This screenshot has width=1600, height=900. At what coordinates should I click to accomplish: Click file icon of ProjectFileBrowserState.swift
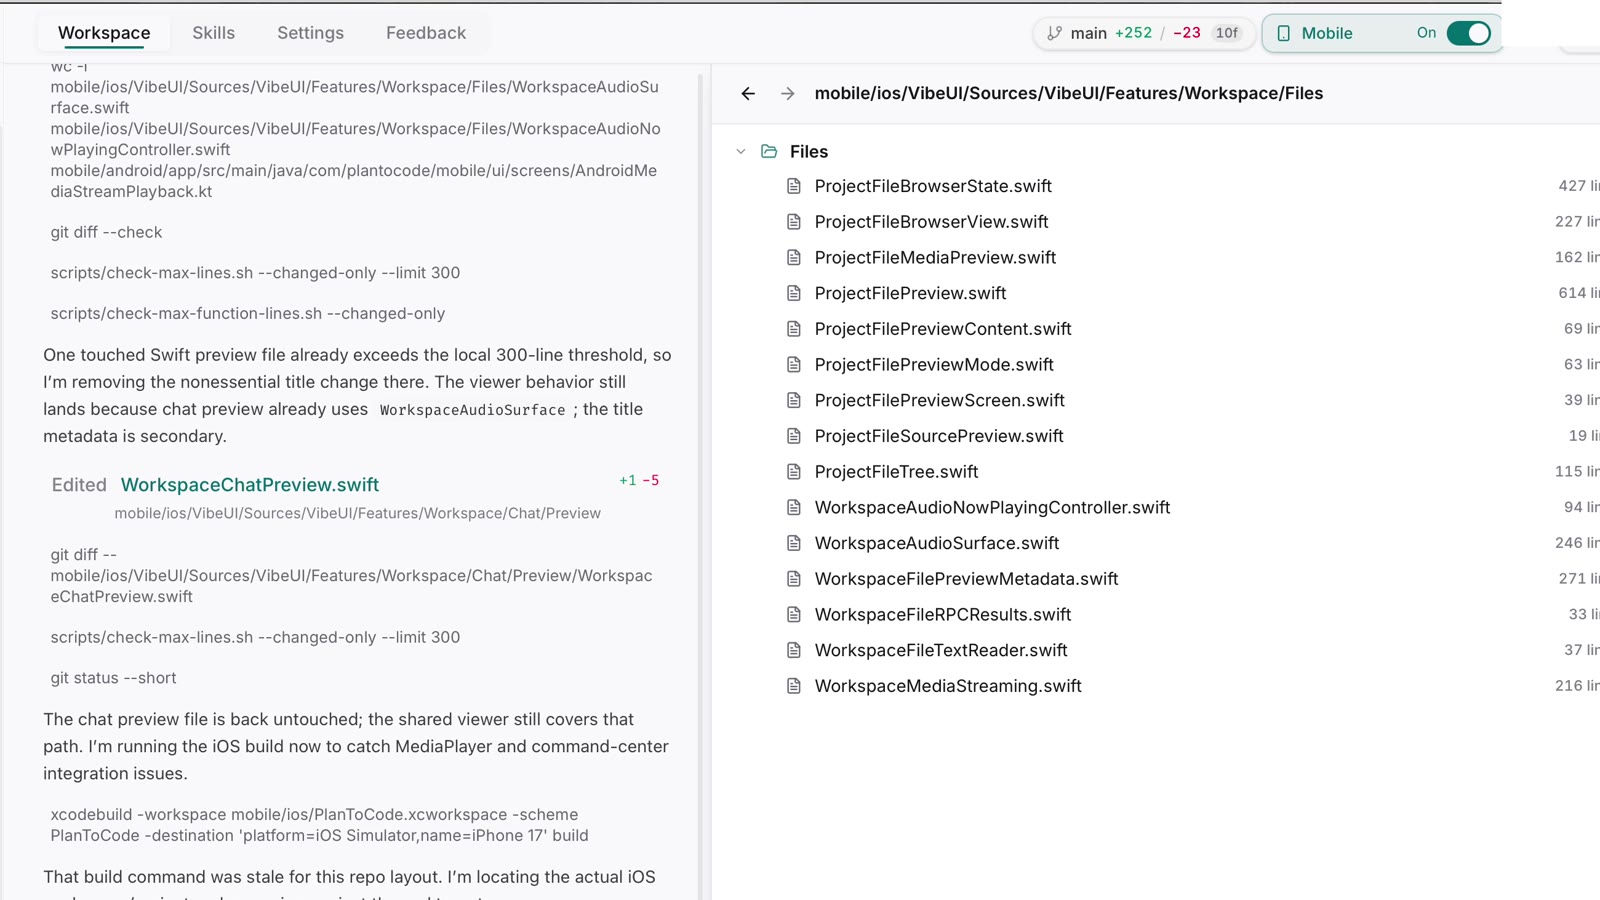tap(794, 186)
